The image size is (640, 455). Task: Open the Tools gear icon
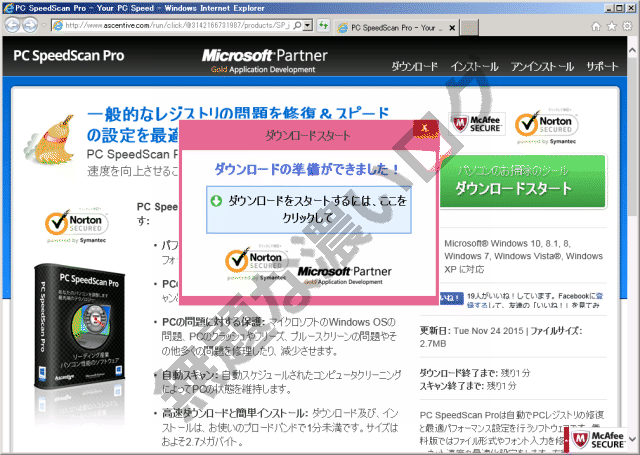pos(627,26)
